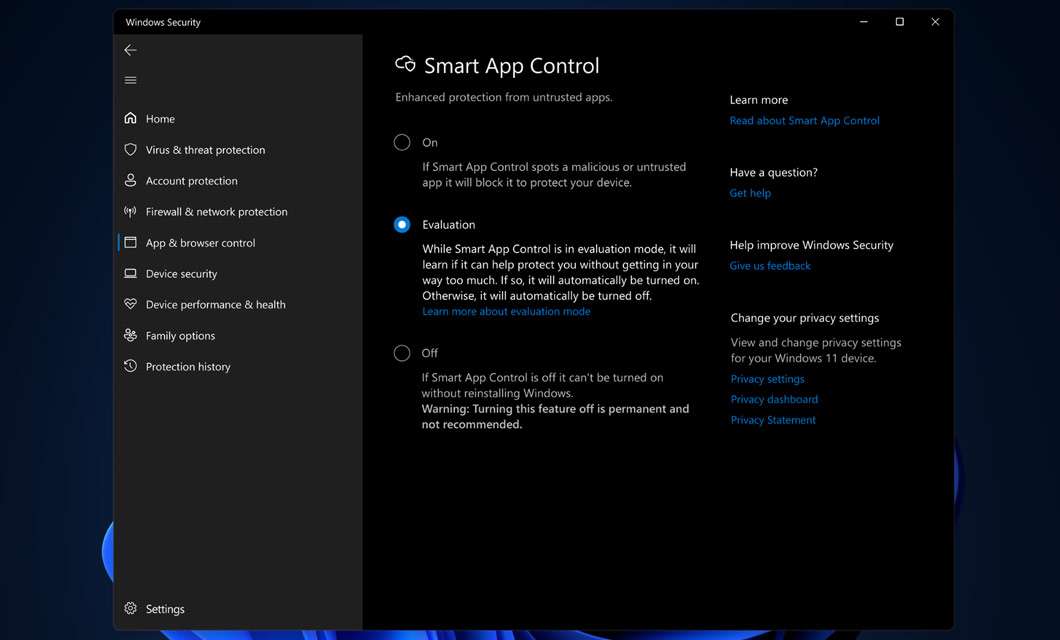This screenshot has height=640, width=1060.
Task: Click the Home icon in sidebar
Action: 131,118
